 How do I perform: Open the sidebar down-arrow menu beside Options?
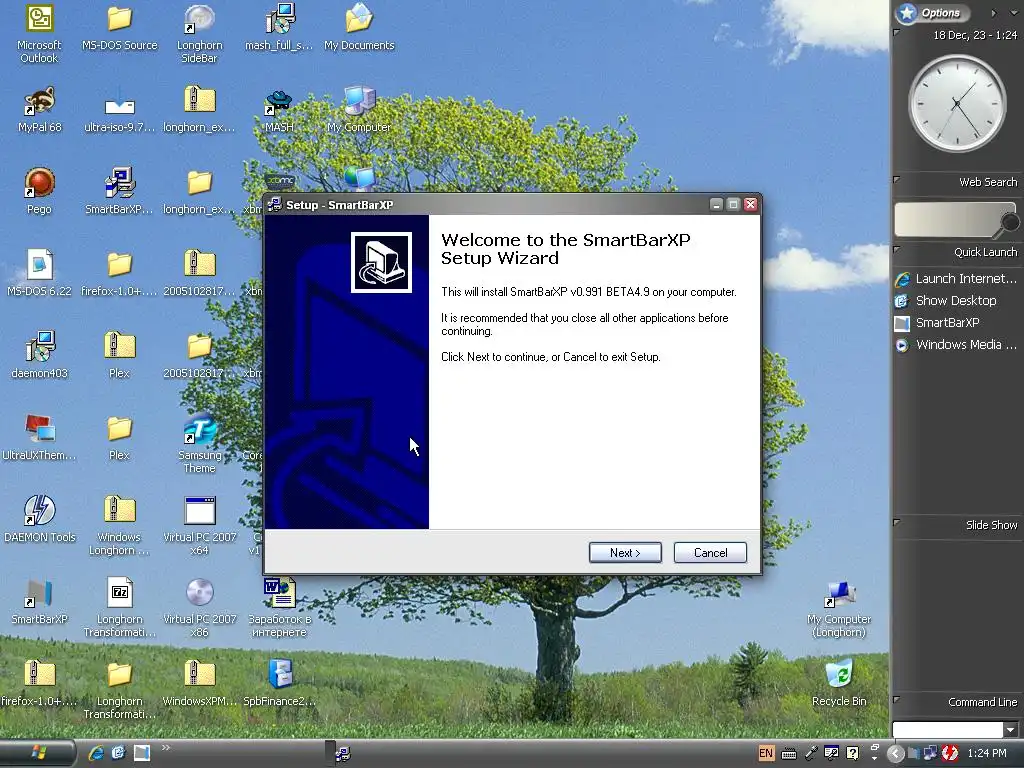[x=1013, y=13]
